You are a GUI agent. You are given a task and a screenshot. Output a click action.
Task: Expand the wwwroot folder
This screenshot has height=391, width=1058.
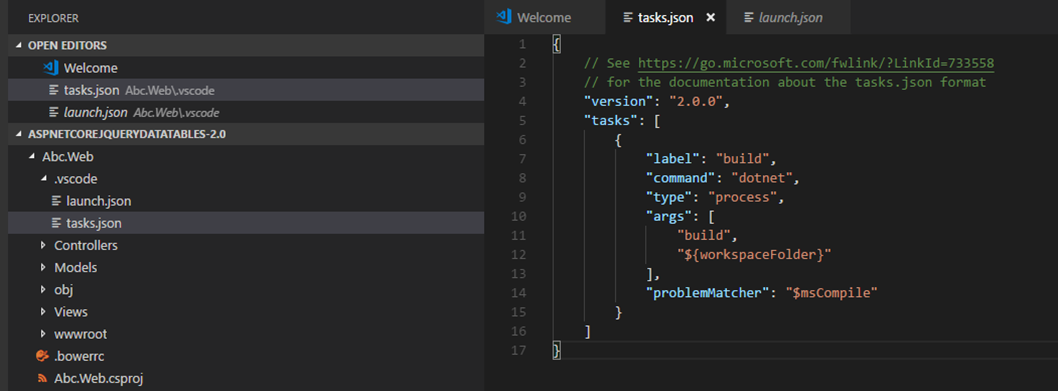click(44, 334)
